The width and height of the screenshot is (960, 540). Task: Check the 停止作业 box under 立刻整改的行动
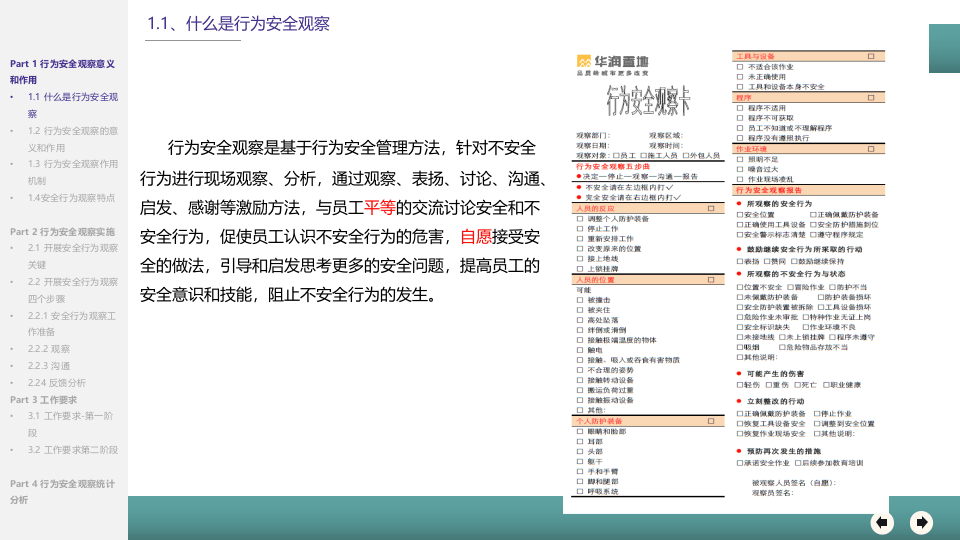pos(817,414)
